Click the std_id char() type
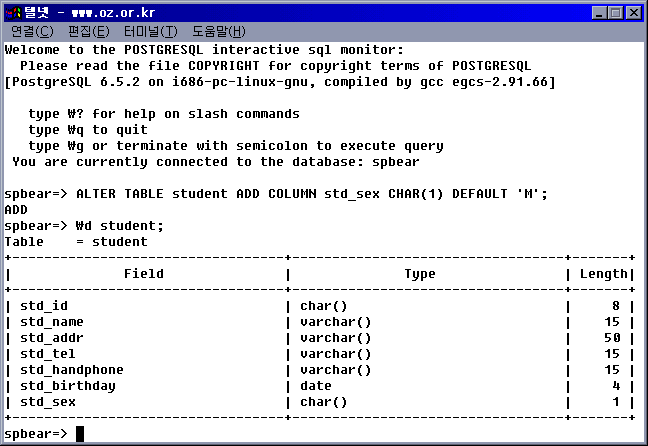The image size is (648, 446). [x=324, y=306]
